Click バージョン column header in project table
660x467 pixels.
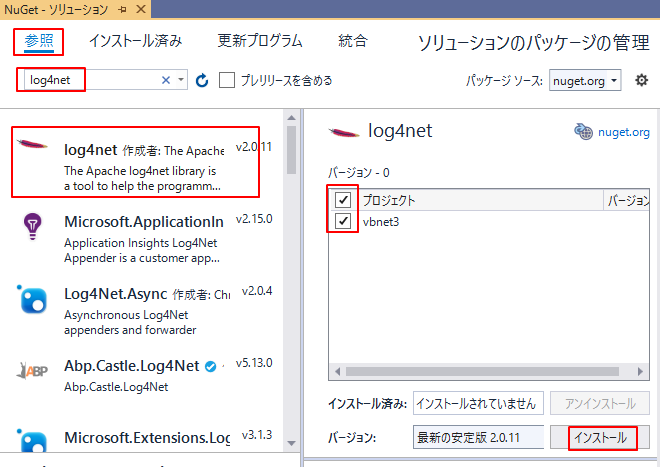click(x=627, y=200)
